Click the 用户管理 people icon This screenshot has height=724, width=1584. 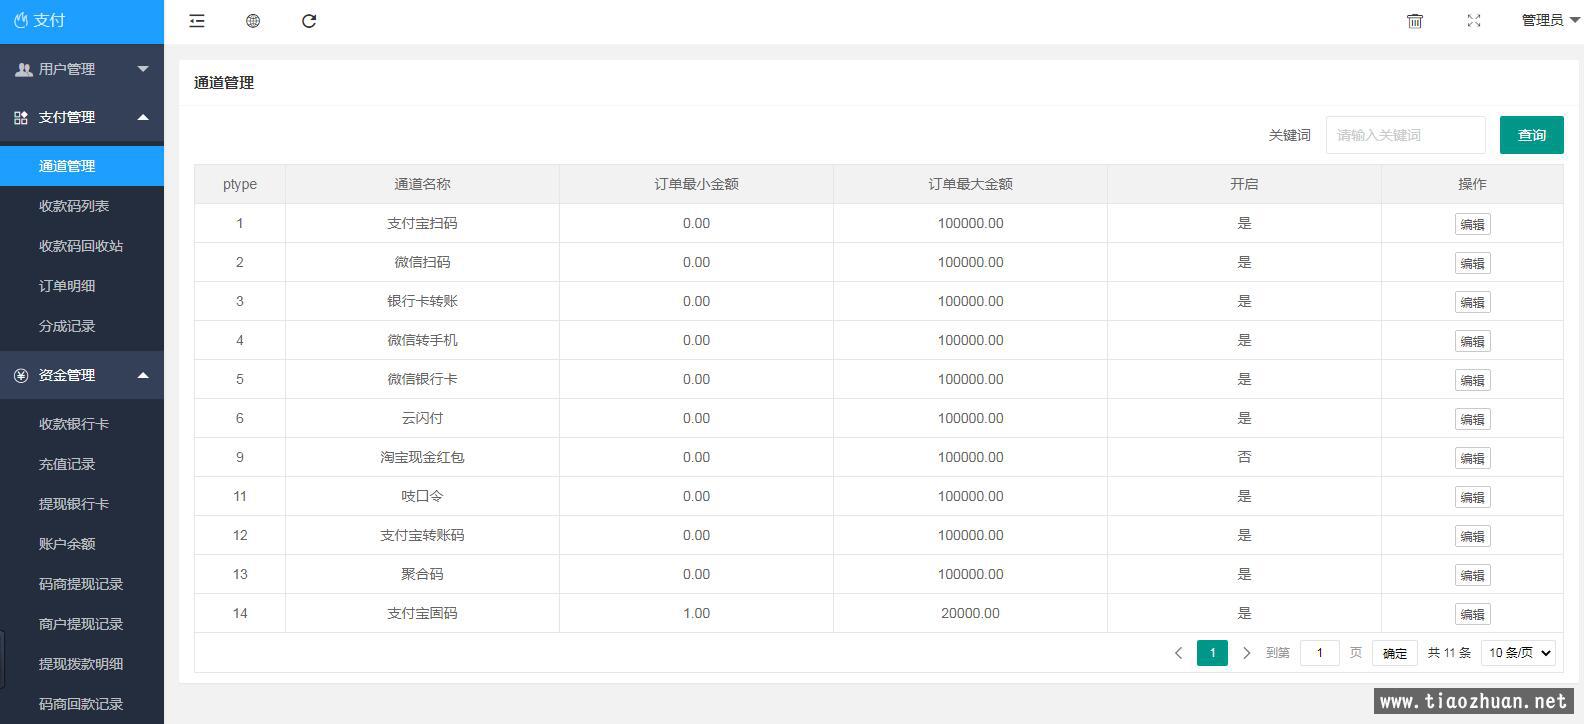point(23,69)
